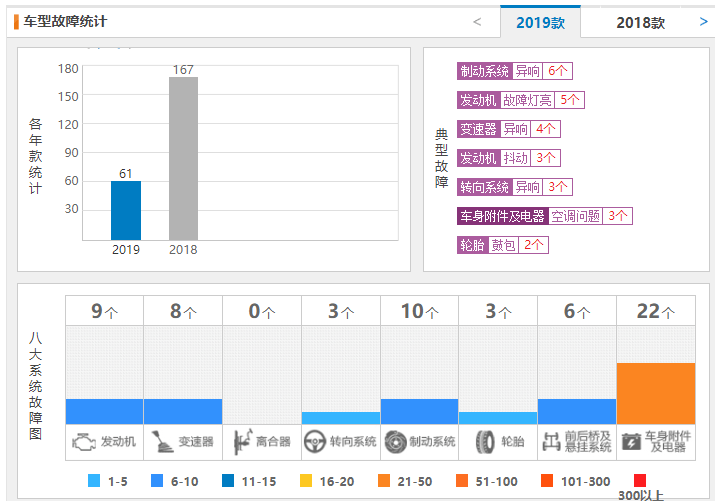Switch to the 2019款 tab
The height and width of the screenshot is (501, 715).
[x=540, y=22]
